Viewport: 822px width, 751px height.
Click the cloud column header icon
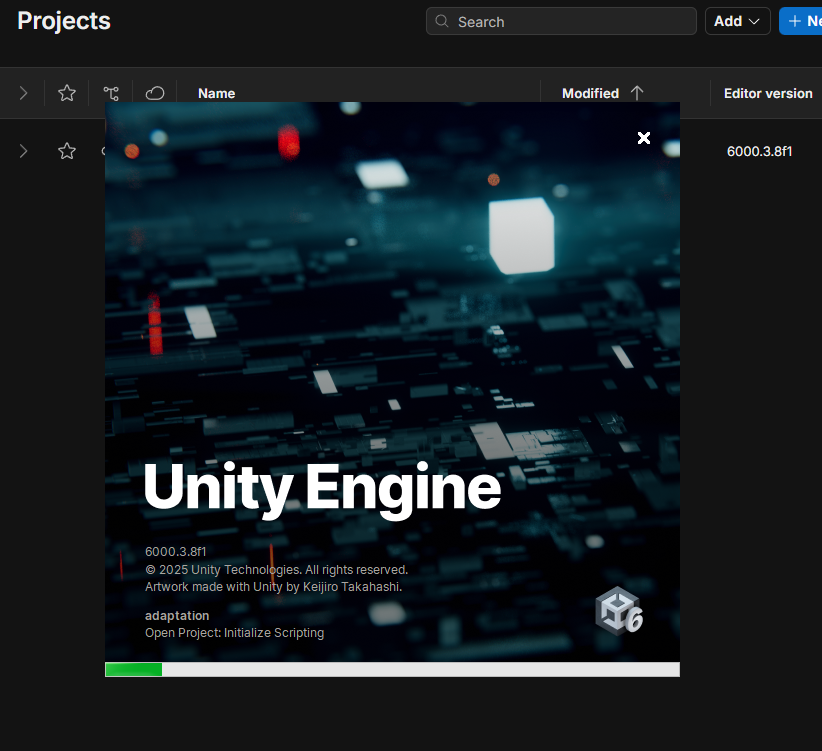(155, 93)
